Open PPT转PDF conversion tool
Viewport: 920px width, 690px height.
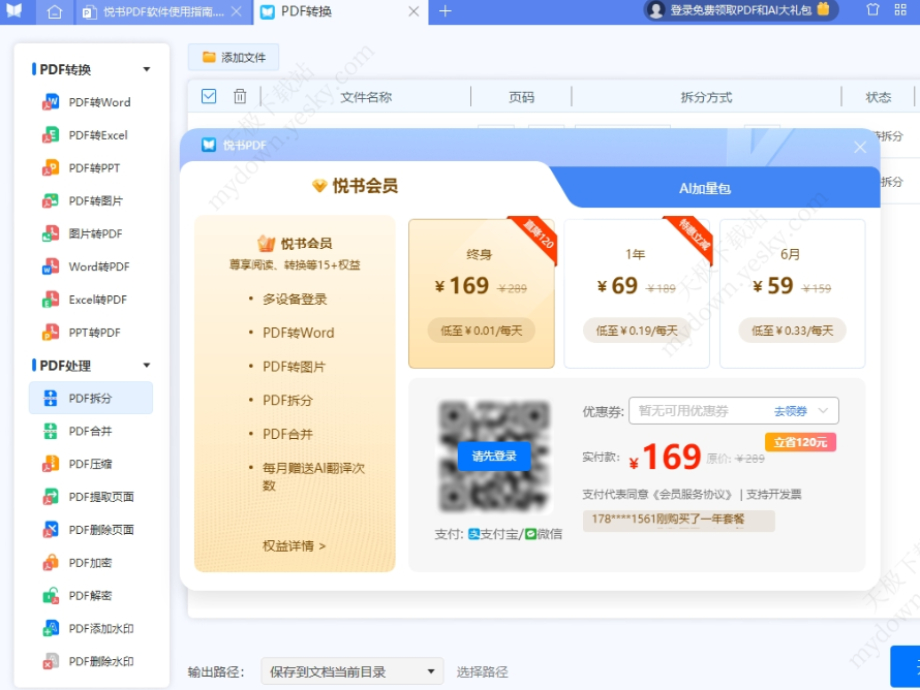click(x=82, y=332)
